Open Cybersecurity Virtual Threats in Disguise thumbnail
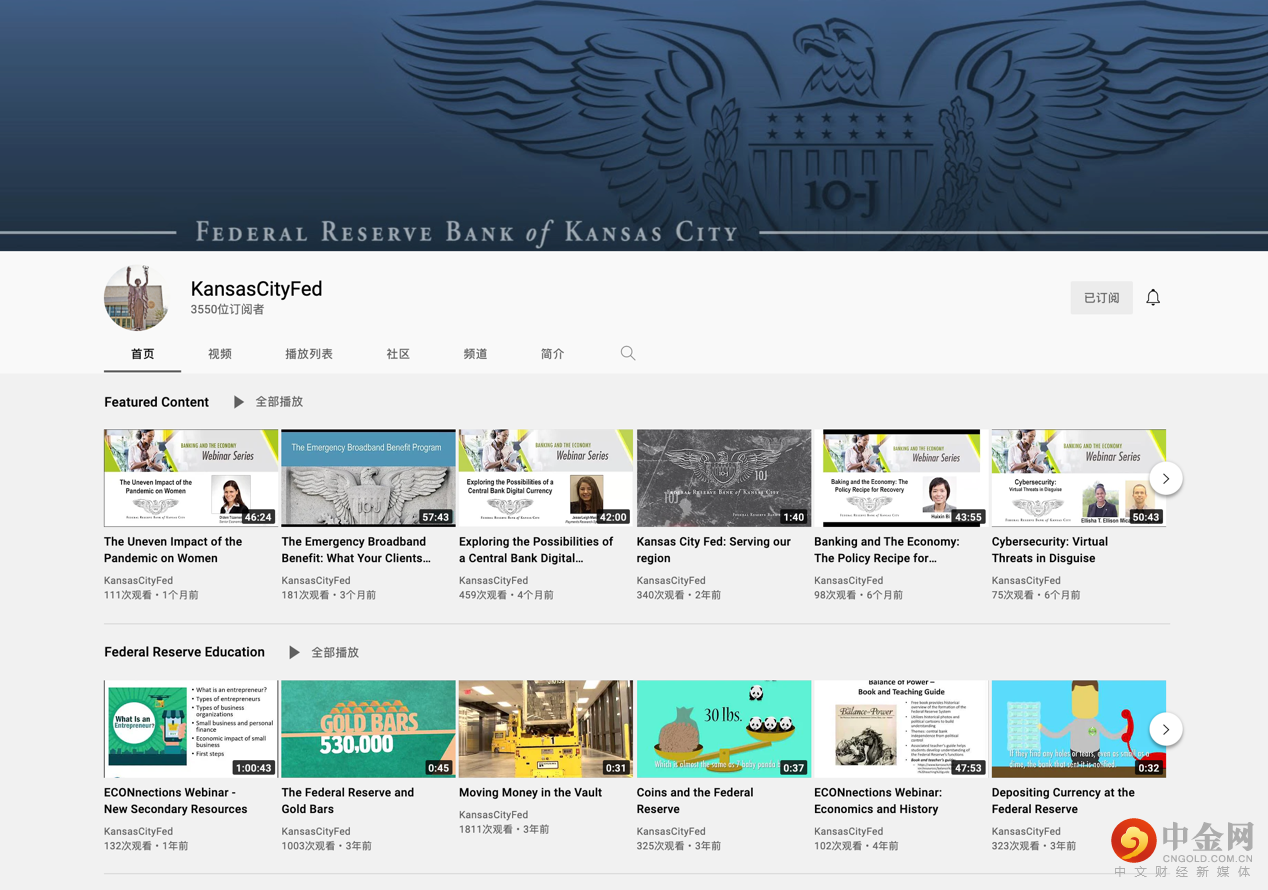The width and height of the screenshot is (1268, 890). [1079, 478]
